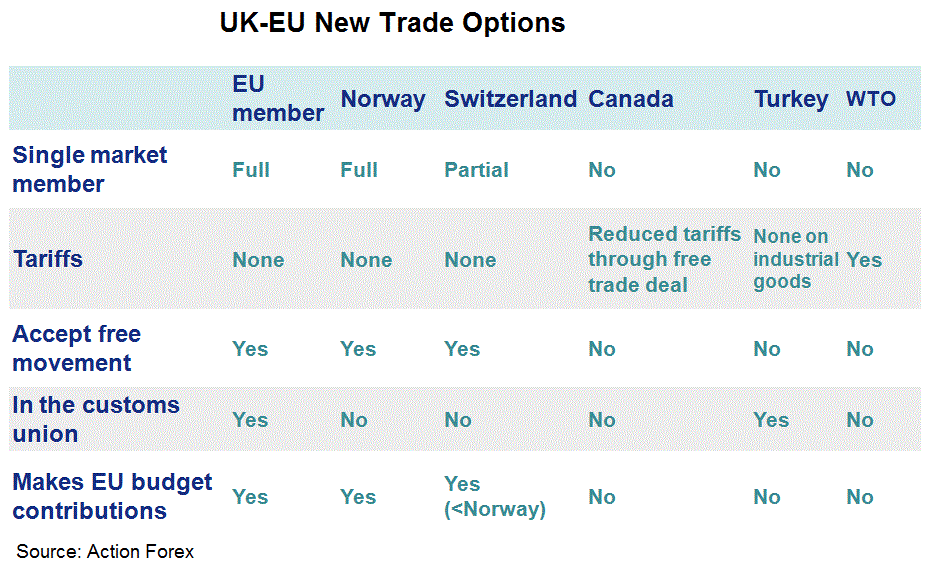Select the WTO 'Yes' tariffs cell
Screen dimensions: 936x571
pos(863,260)
